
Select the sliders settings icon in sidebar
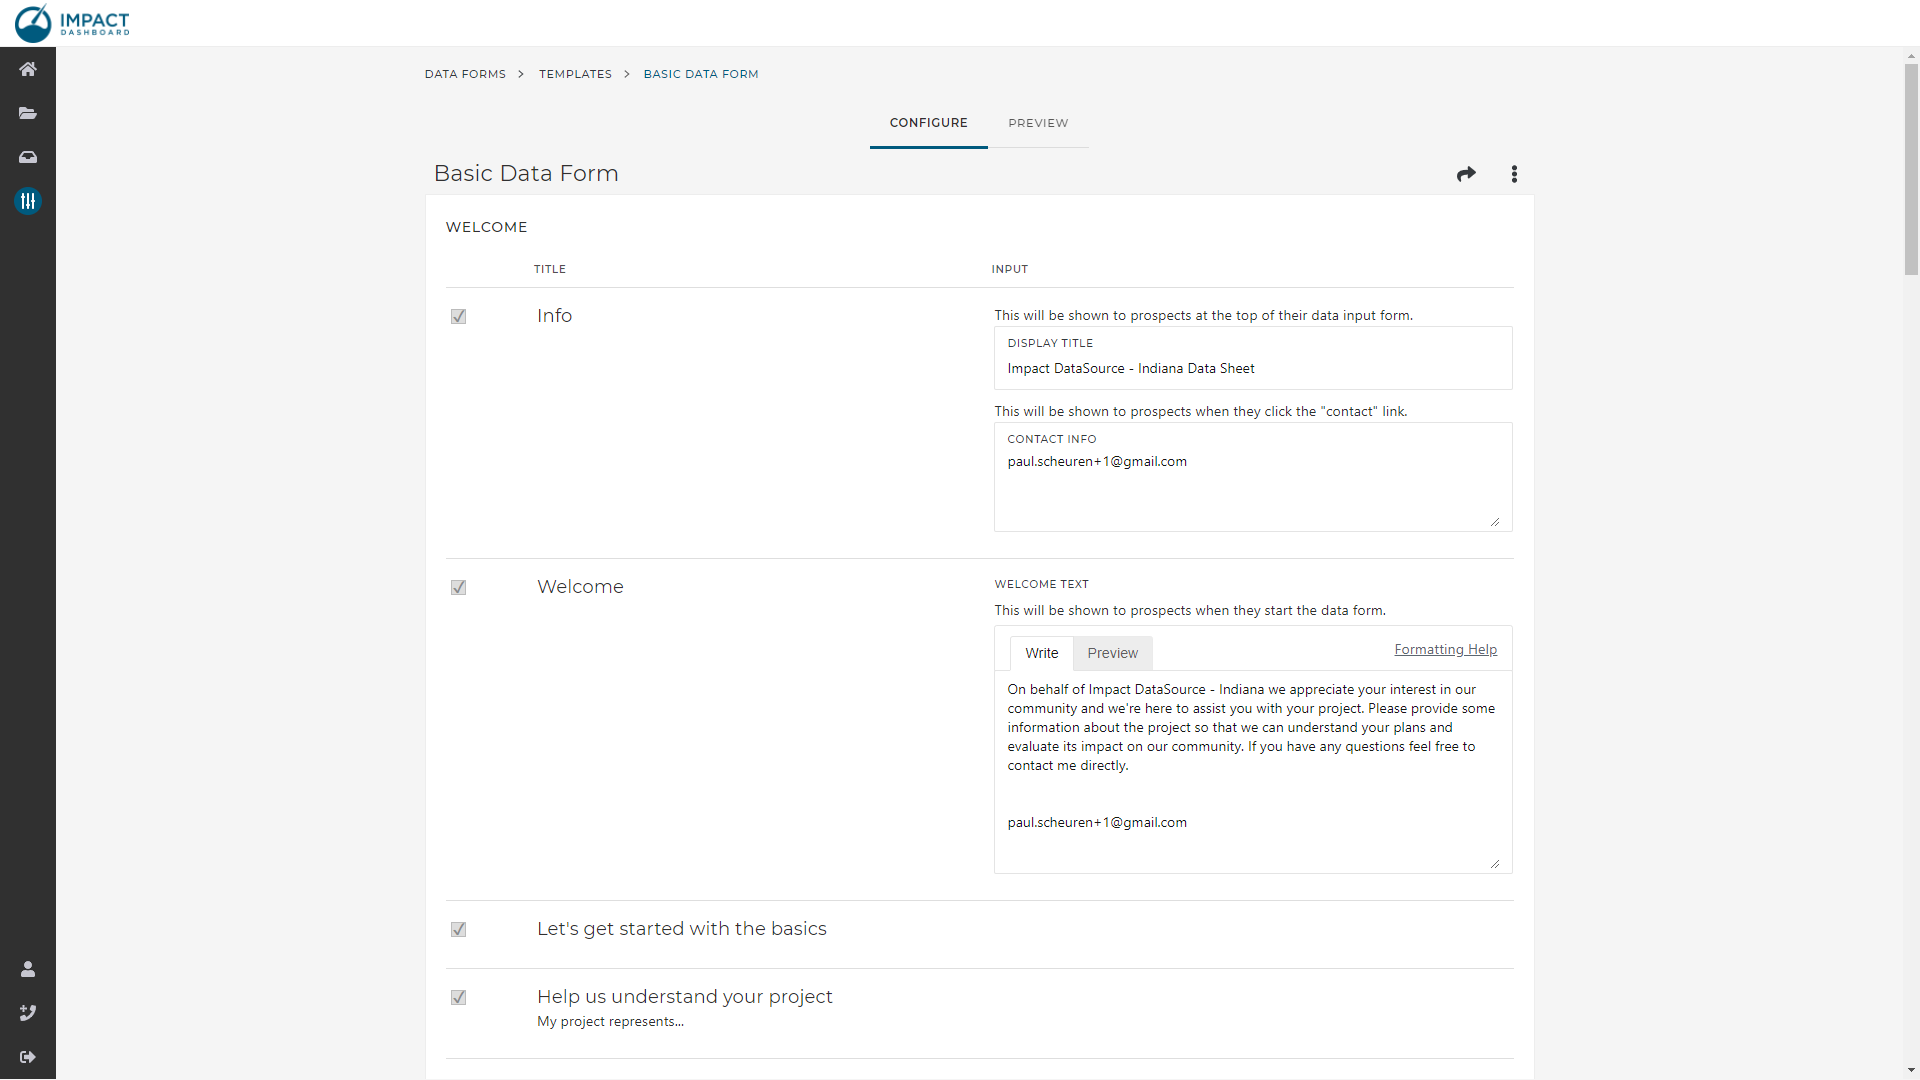point(28,201)
